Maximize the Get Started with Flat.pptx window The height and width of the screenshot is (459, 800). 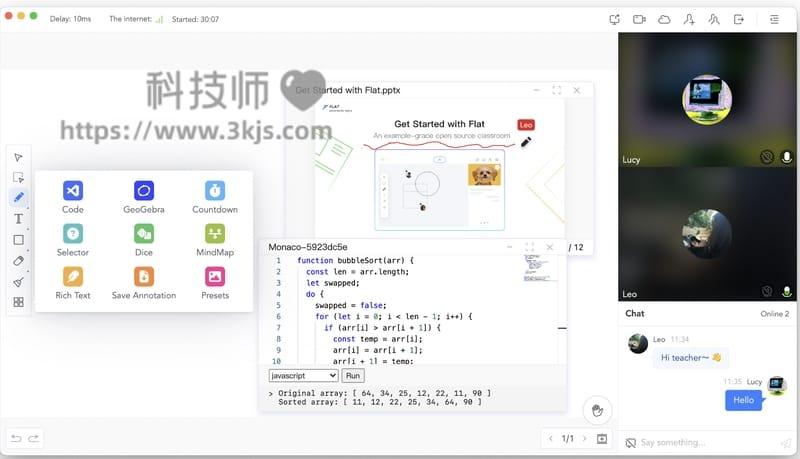tap(557, 90)
